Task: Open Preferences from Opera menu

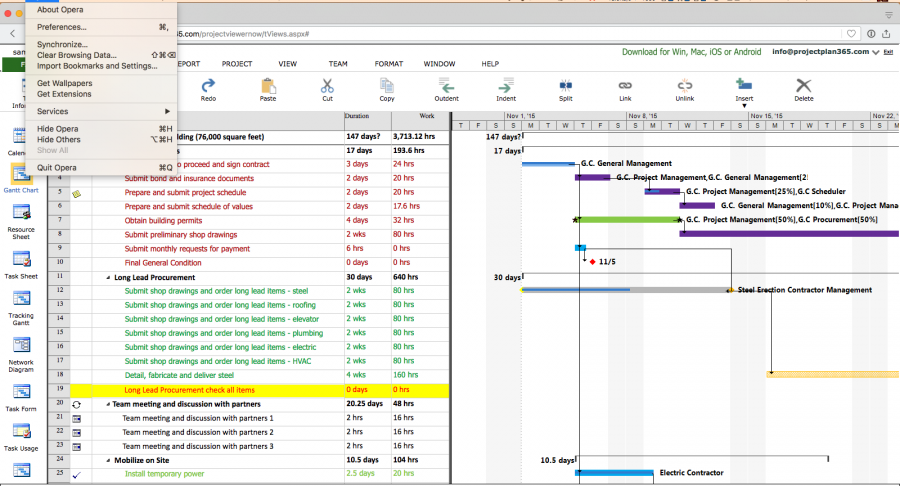Action: point(101,27)
